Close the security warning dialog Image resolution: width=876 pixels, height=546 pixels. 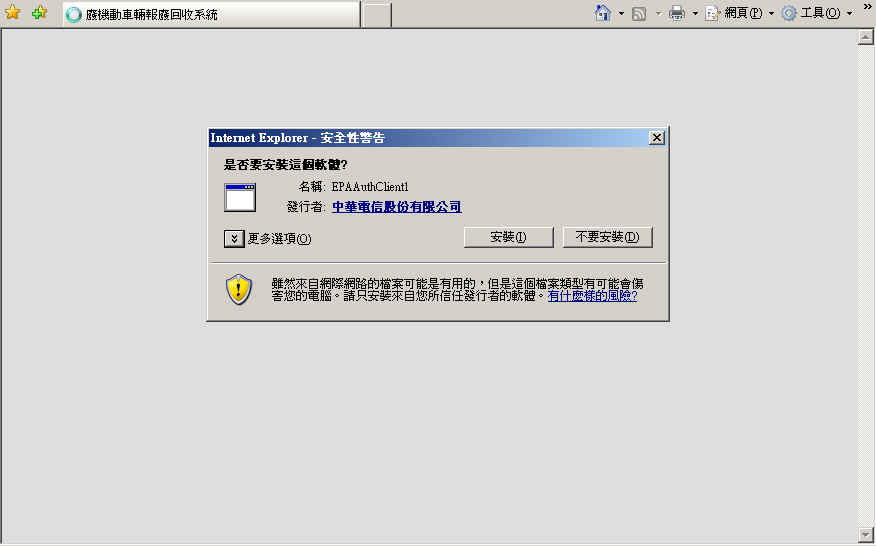[656, 137]
